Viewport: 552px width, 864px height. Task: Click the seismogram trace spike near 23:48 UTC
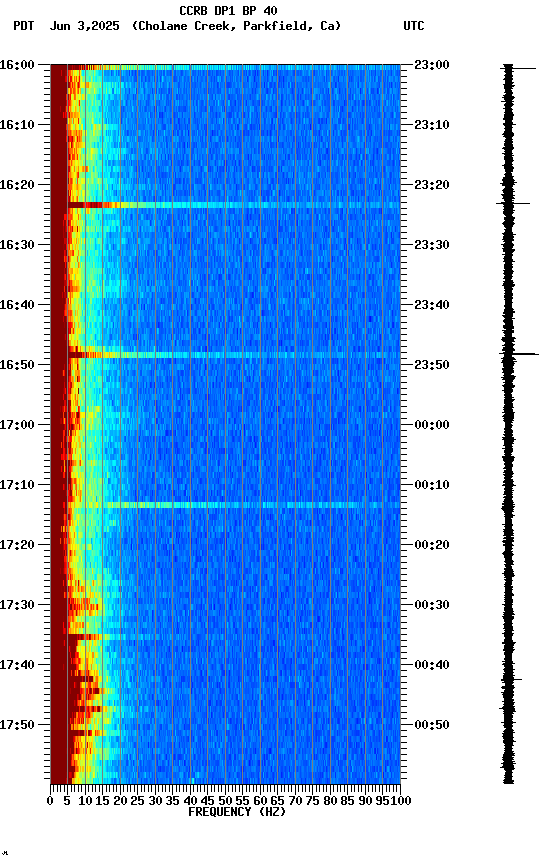click(519, 354)
